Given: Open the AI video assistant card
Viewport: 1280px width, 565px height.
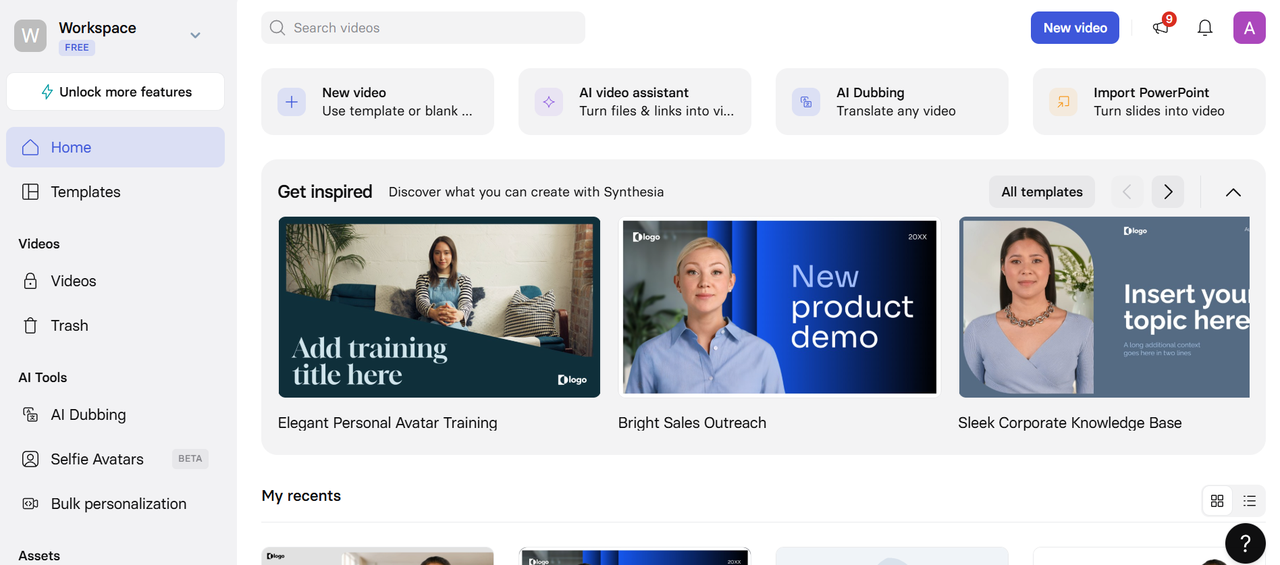Looking at the screenshot, I should point(635,101).
